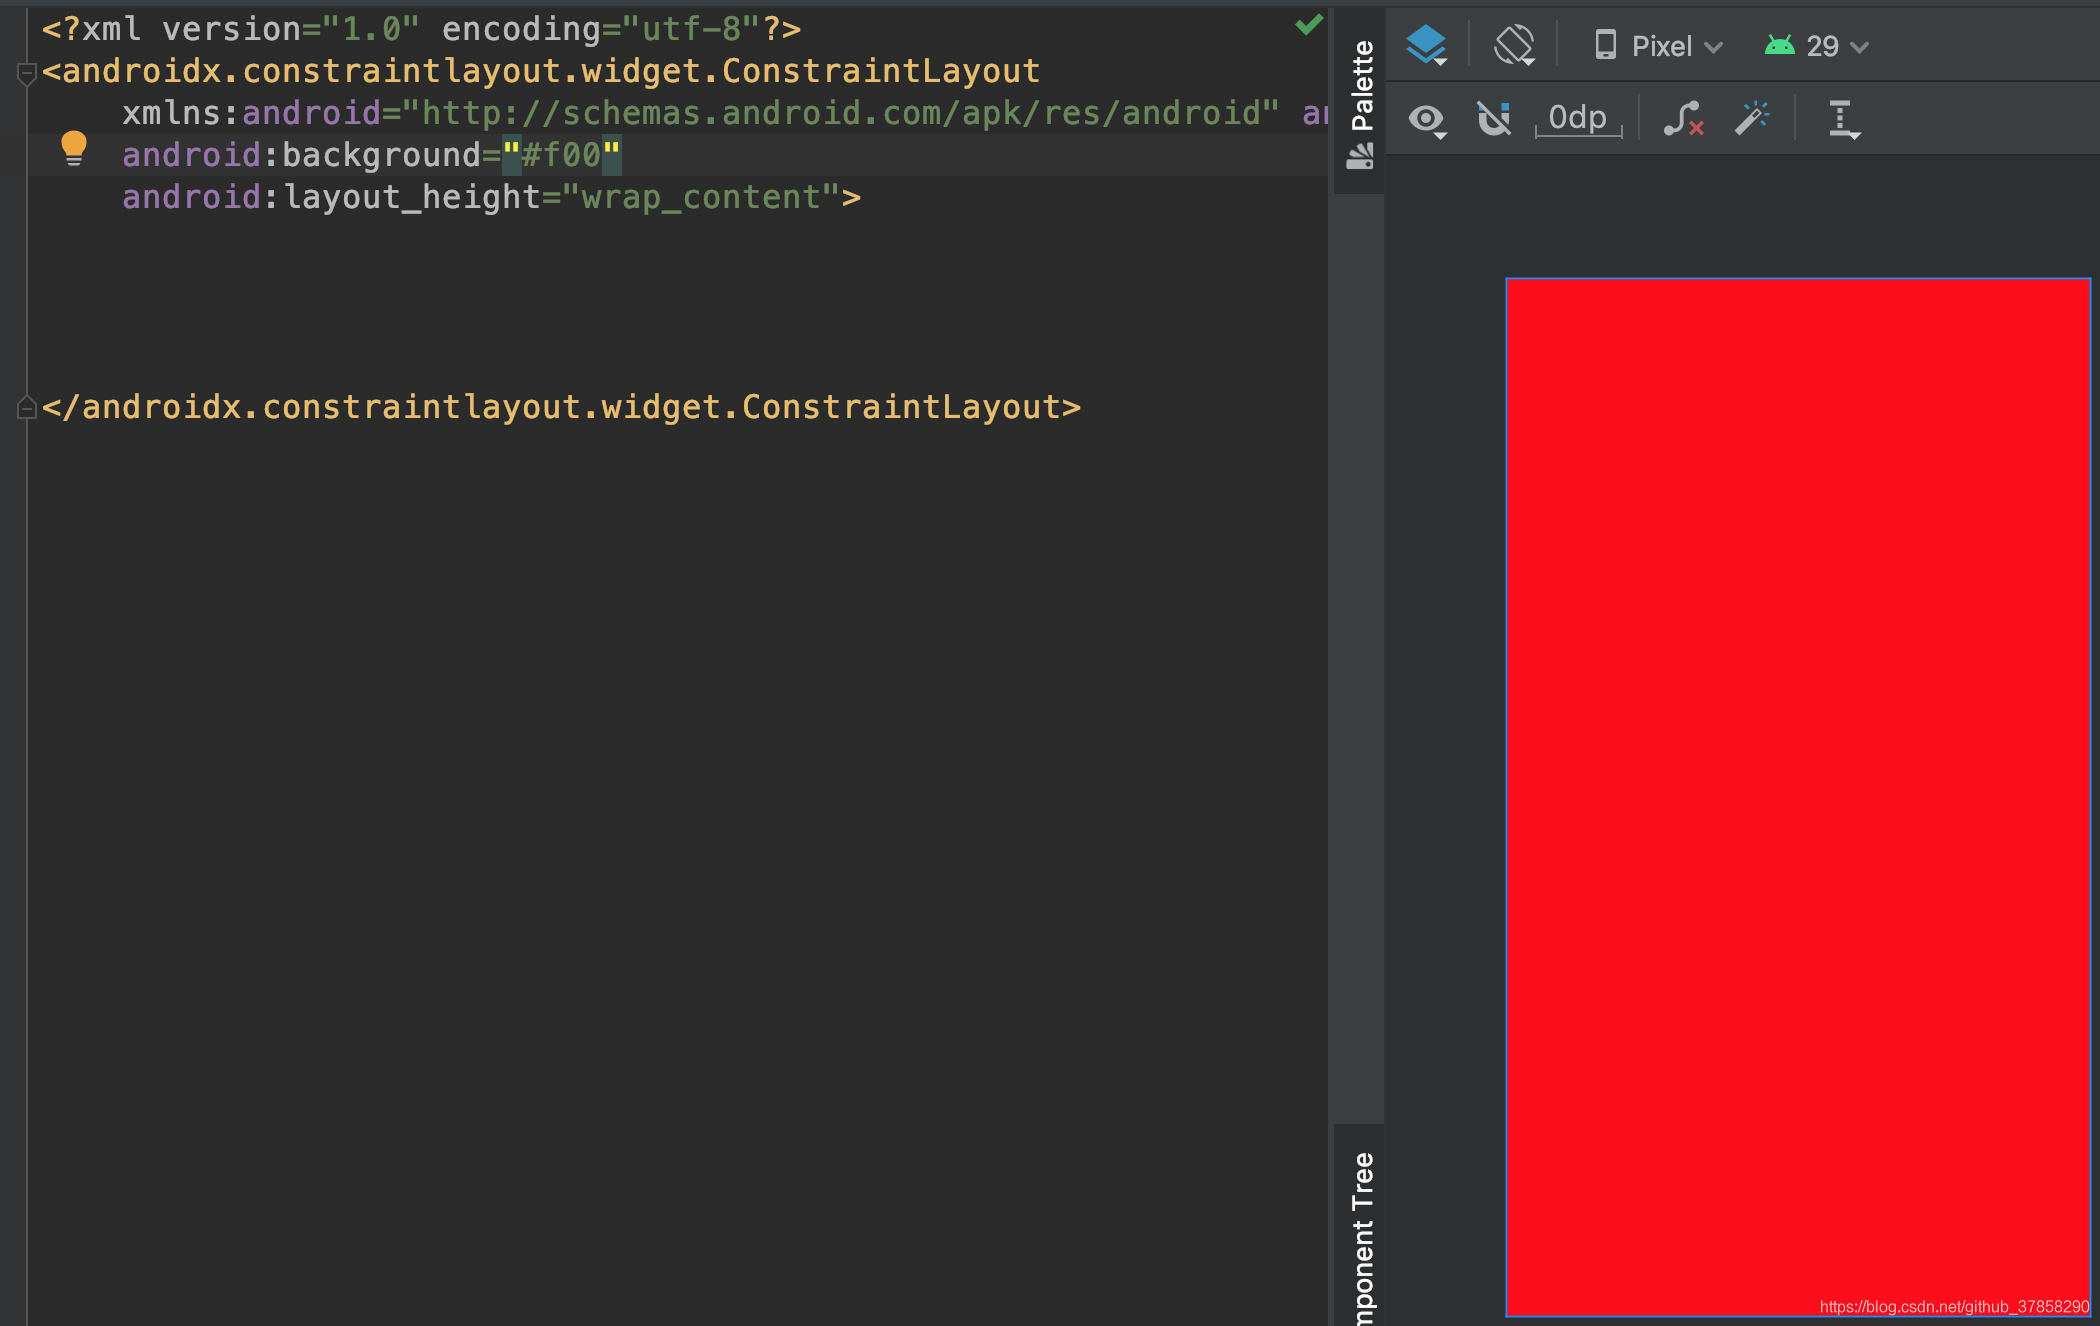
Task: Click the closing ConstraintLayout tag text
Action: point(561,407)
